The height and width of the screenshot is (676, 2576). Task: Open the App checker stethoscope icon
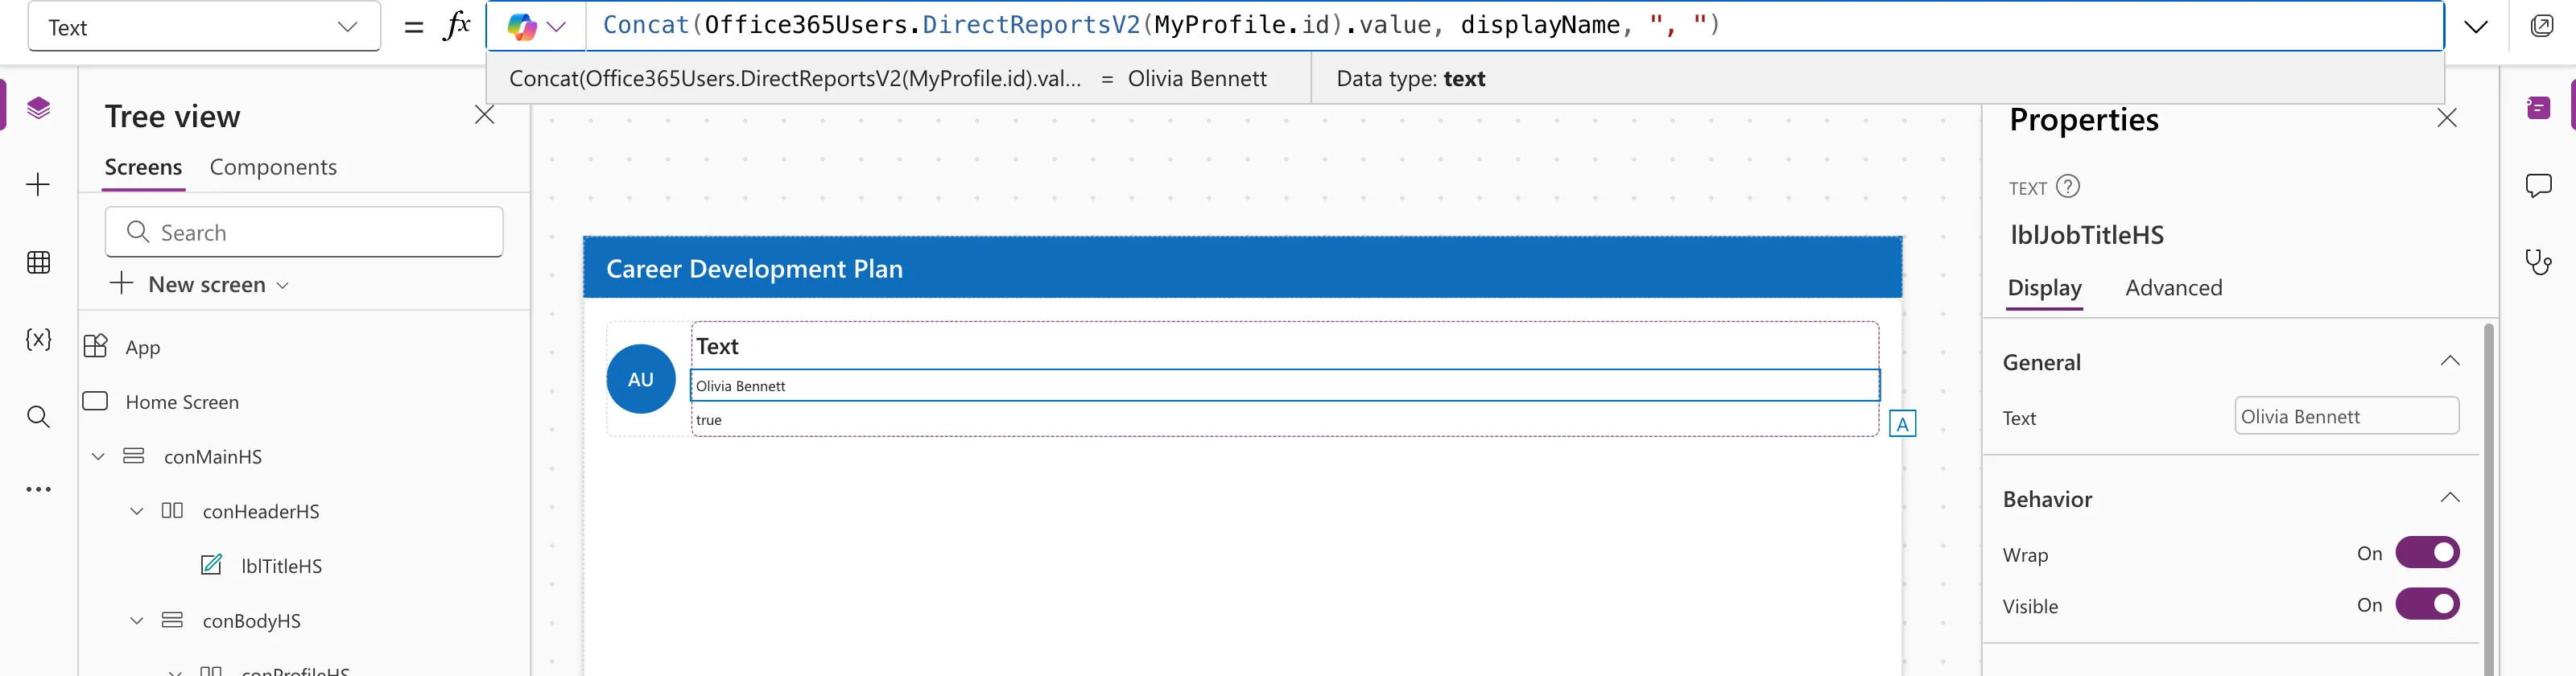coord(2538,263)
